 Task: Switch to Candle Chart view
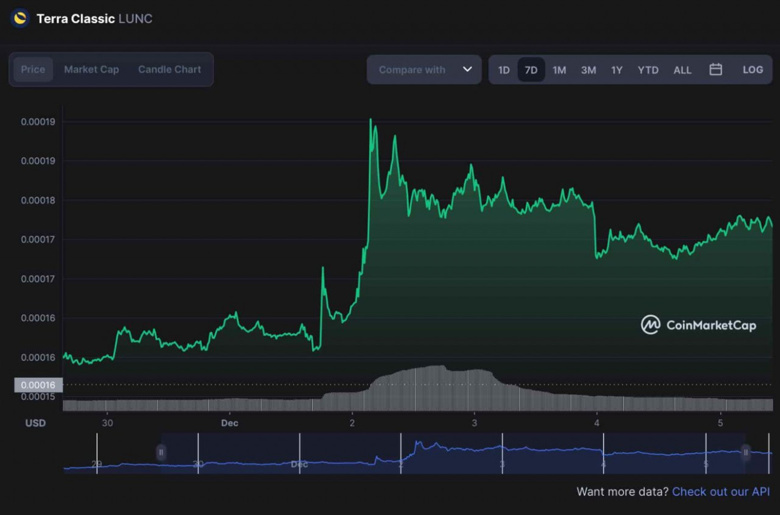click(x=169, y=70)
